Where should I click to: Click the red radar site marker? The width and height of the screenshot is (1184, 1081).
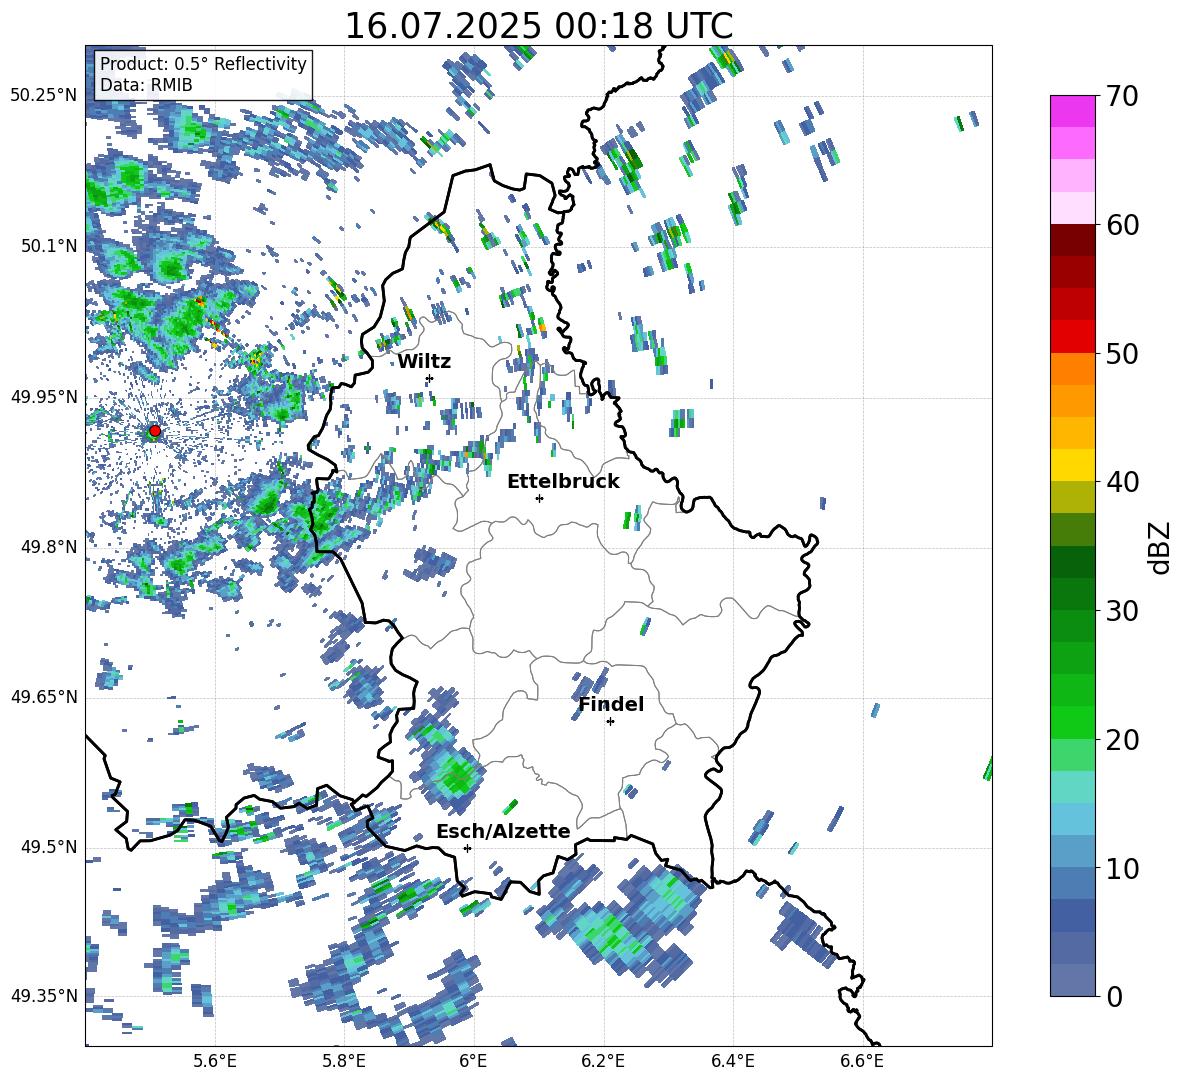[x=155, y=431]
